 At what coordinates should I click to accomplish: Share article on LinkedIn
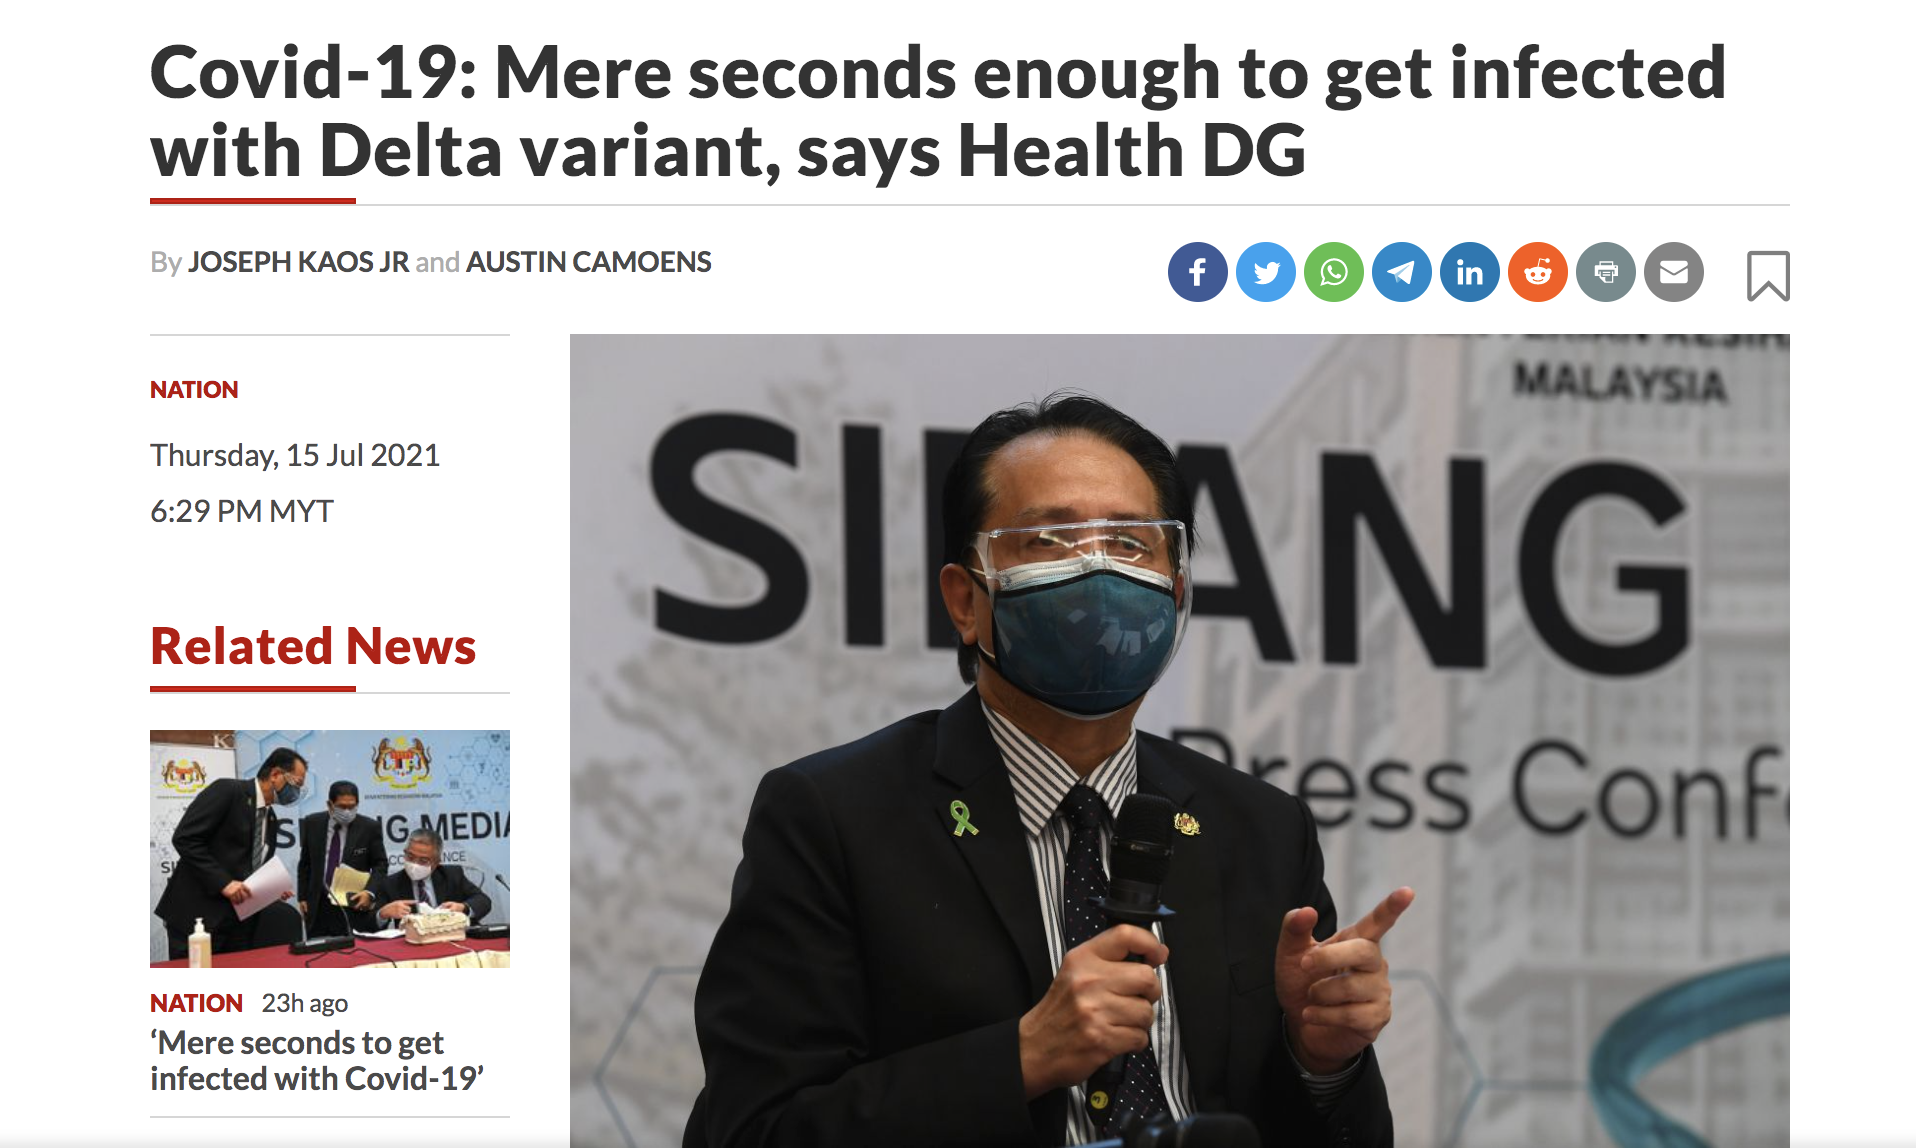(x=1469, y=272)
